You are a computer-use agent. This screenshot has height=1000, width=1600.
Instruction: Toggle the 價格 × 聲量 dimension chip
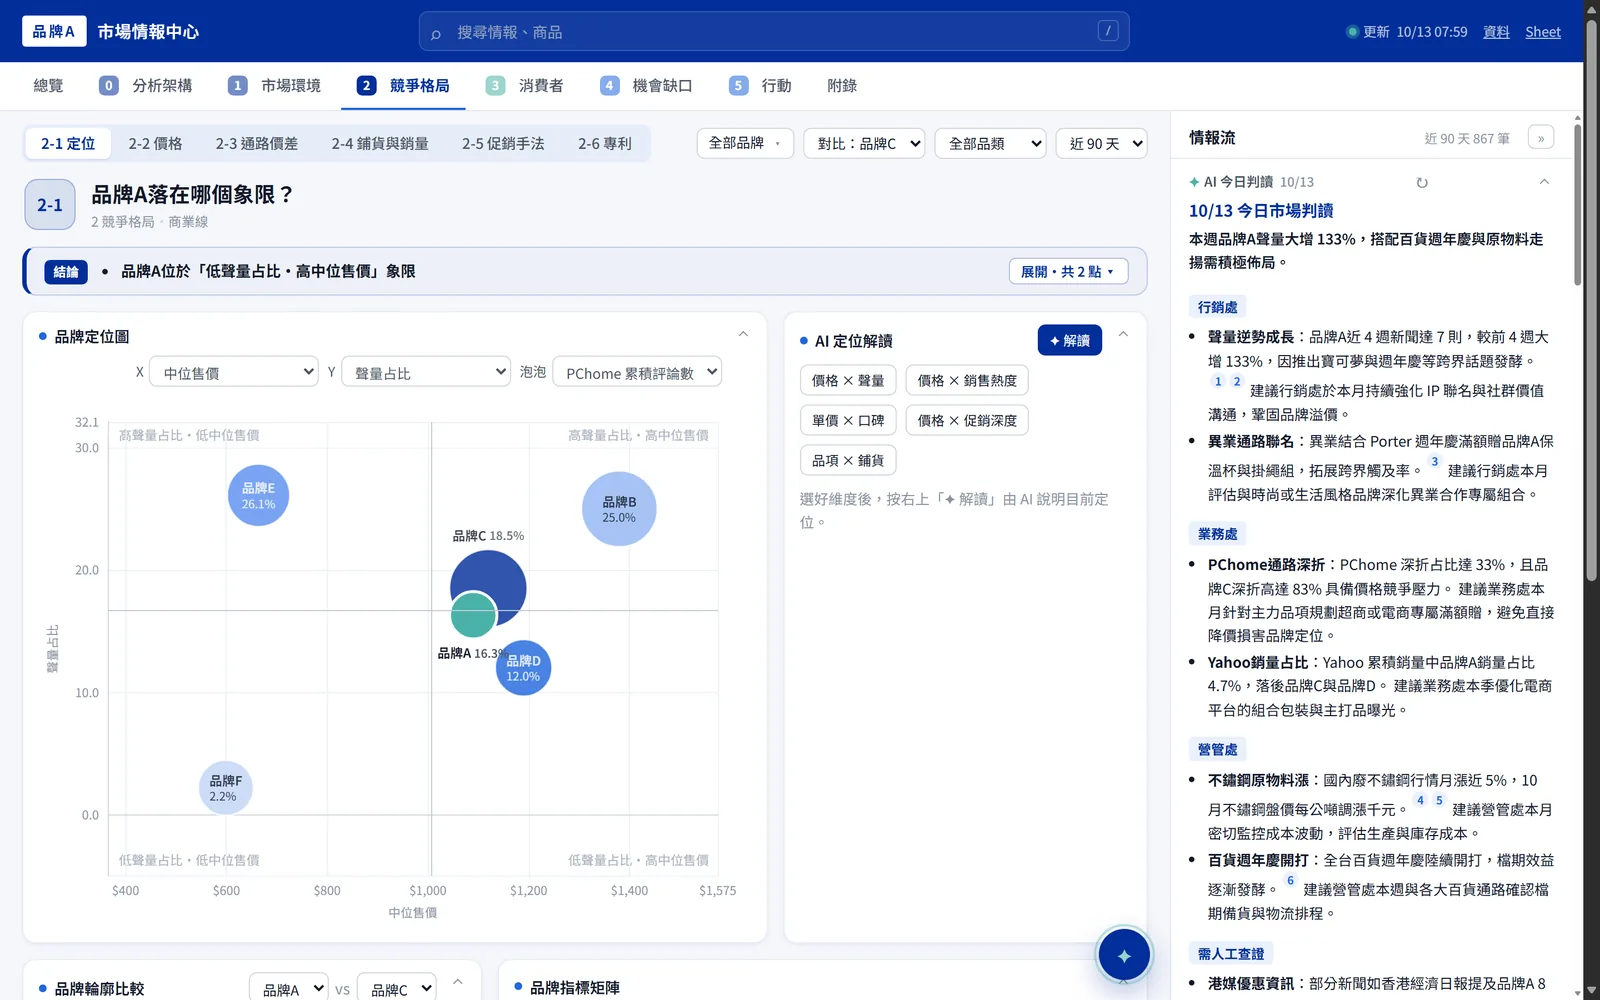pyautogui.click(x=848, y=381)
